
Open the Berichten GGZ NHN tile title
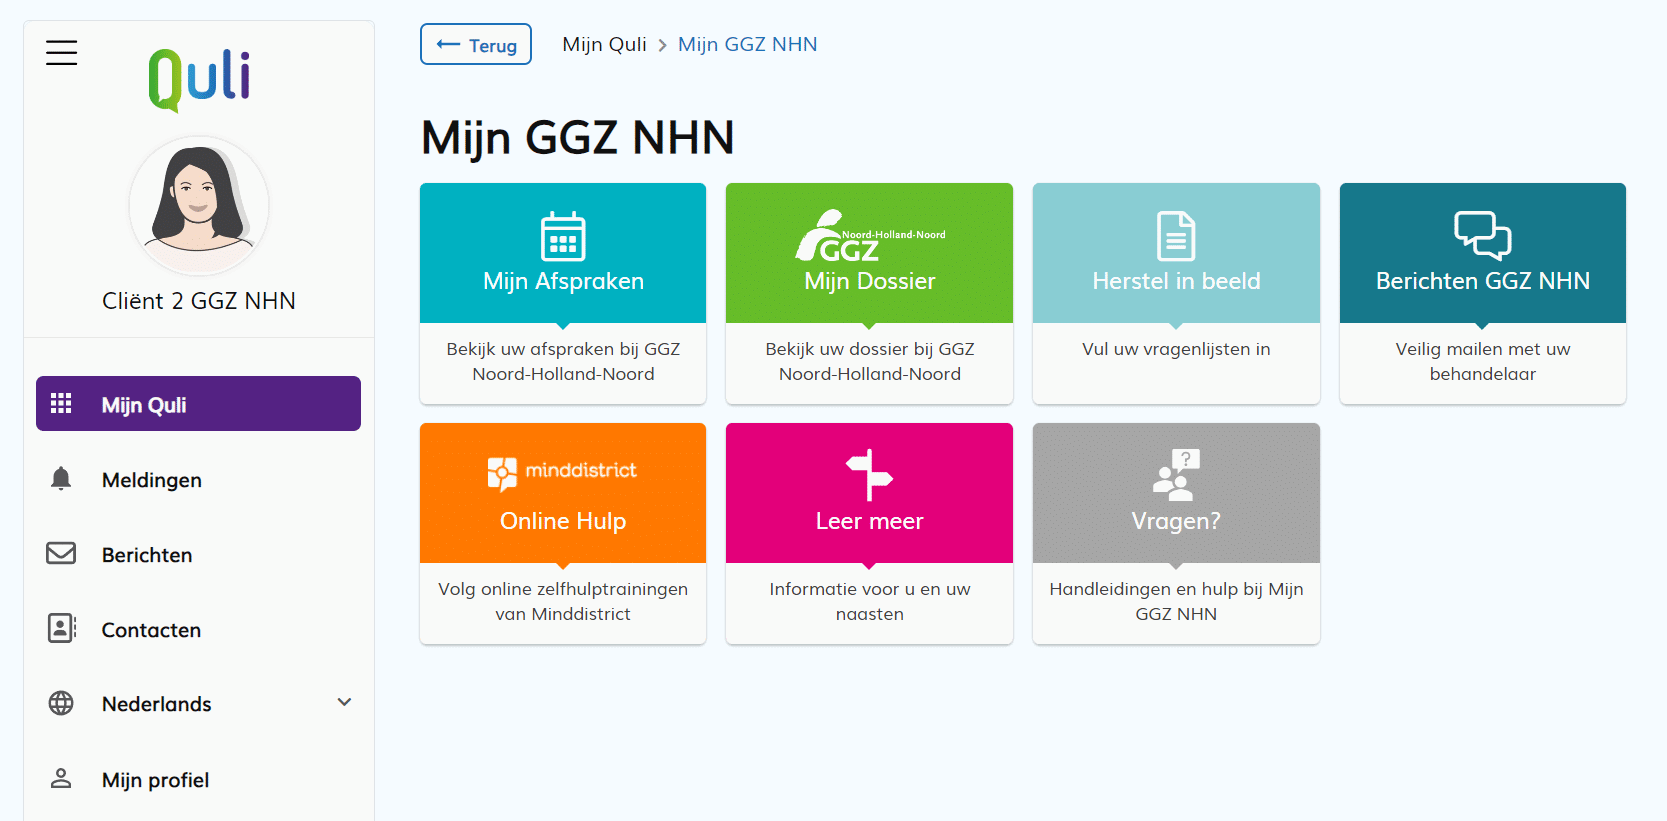(1483, 281)
